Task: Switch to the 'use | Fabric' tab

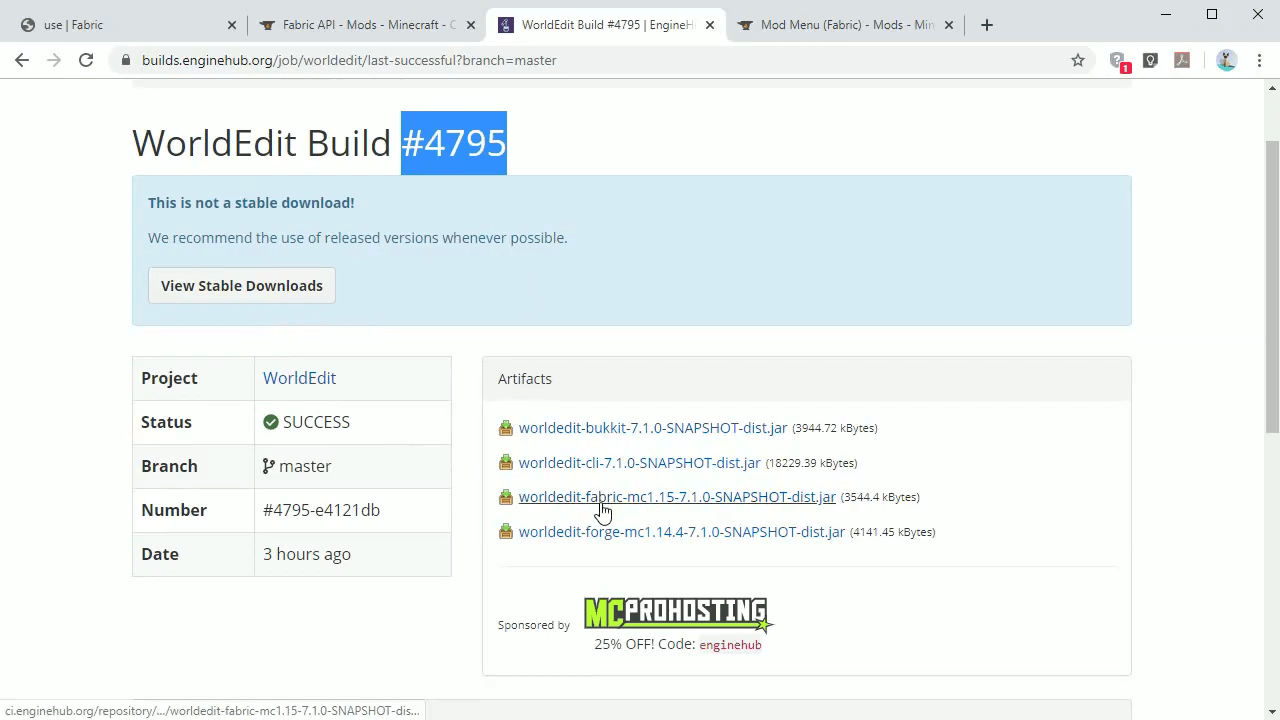Action: [126, 25]
